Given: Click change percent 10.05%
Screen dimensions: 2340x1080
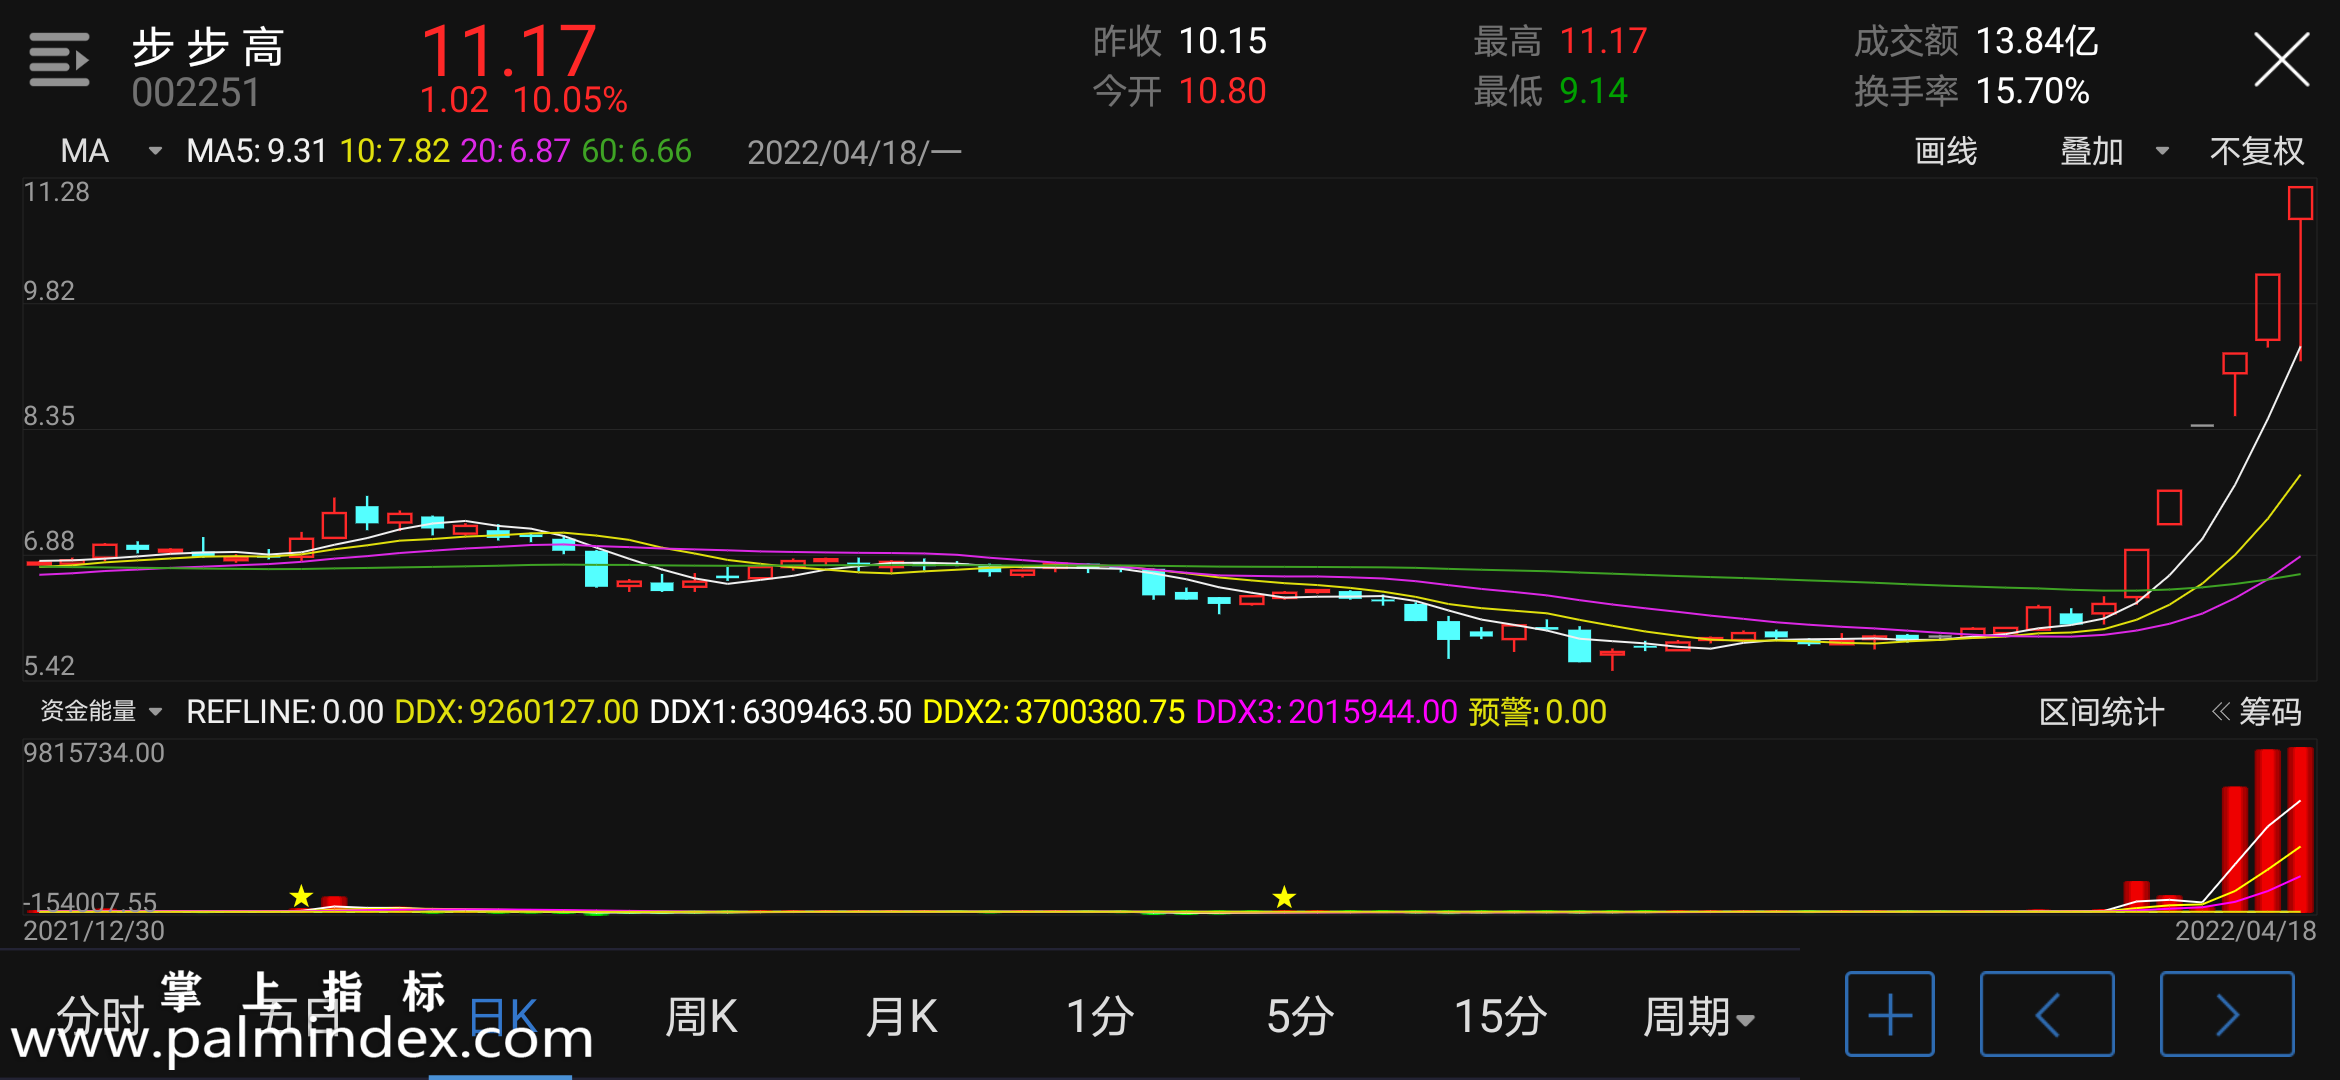Looking at the screenshot, I should tap(570, 100).
